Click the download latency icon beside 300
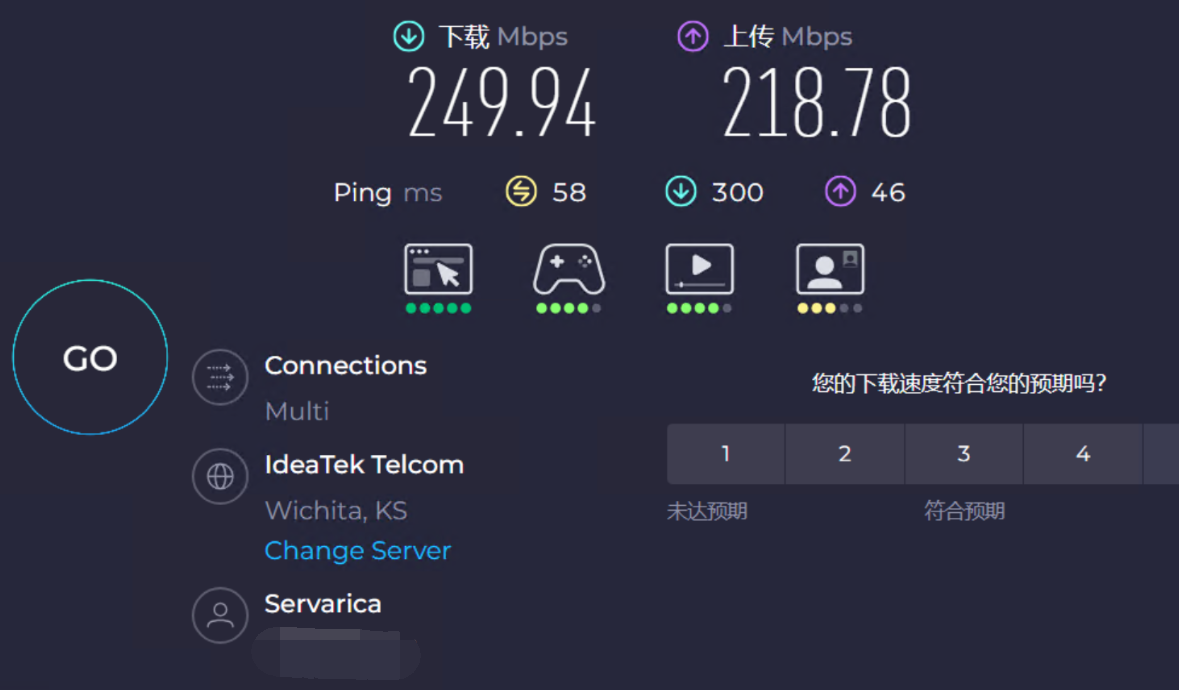 point(681,191)
